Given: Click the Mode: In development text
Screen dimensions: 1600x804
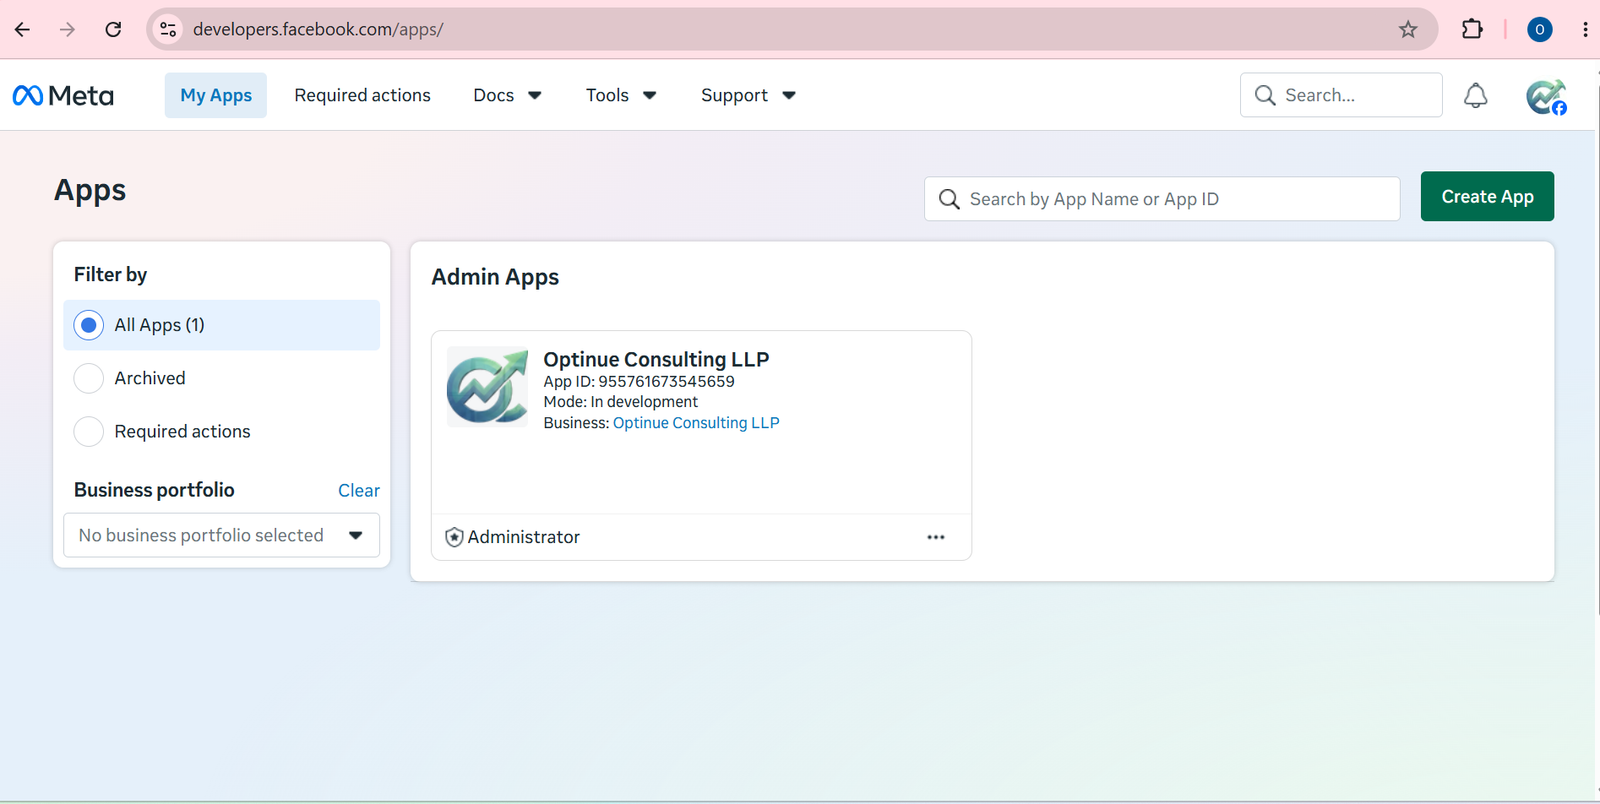Looking at the screenshot, I should point(621,402).
